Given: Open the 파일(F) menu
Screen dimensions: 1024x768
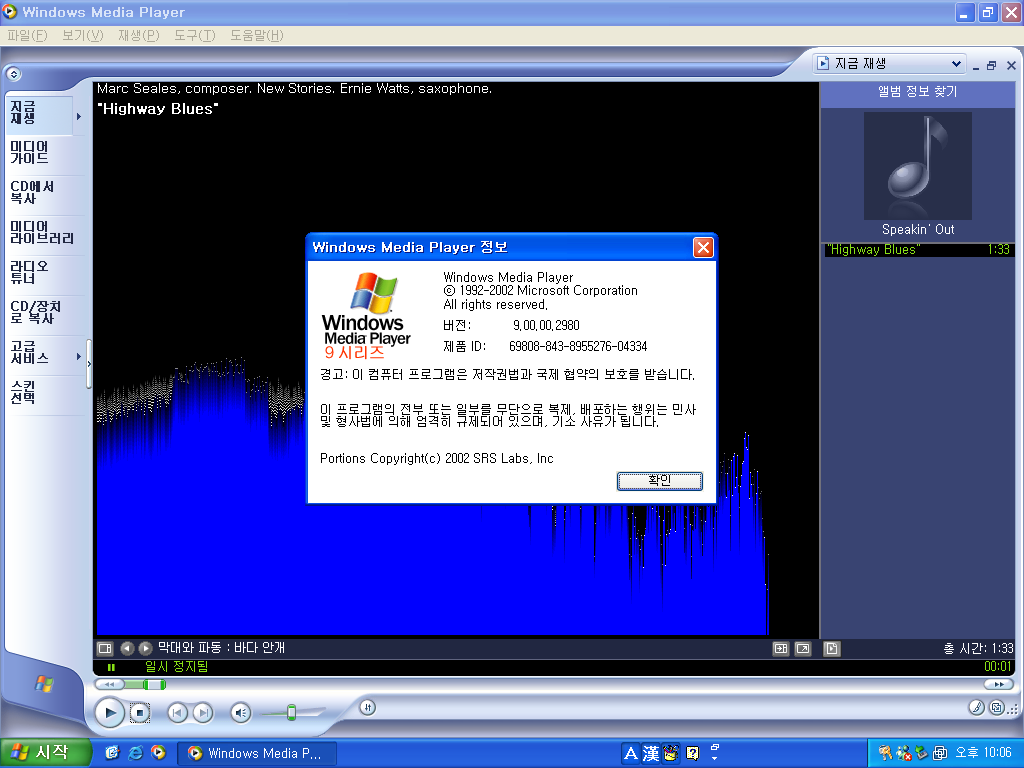Looking at the screenshot, I should click(27, 35).
